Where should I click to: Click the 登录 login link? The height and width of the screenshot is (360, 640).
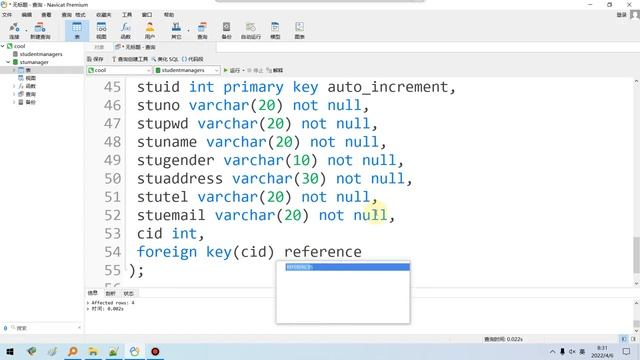pyautogui.click(x=621, y=15)
